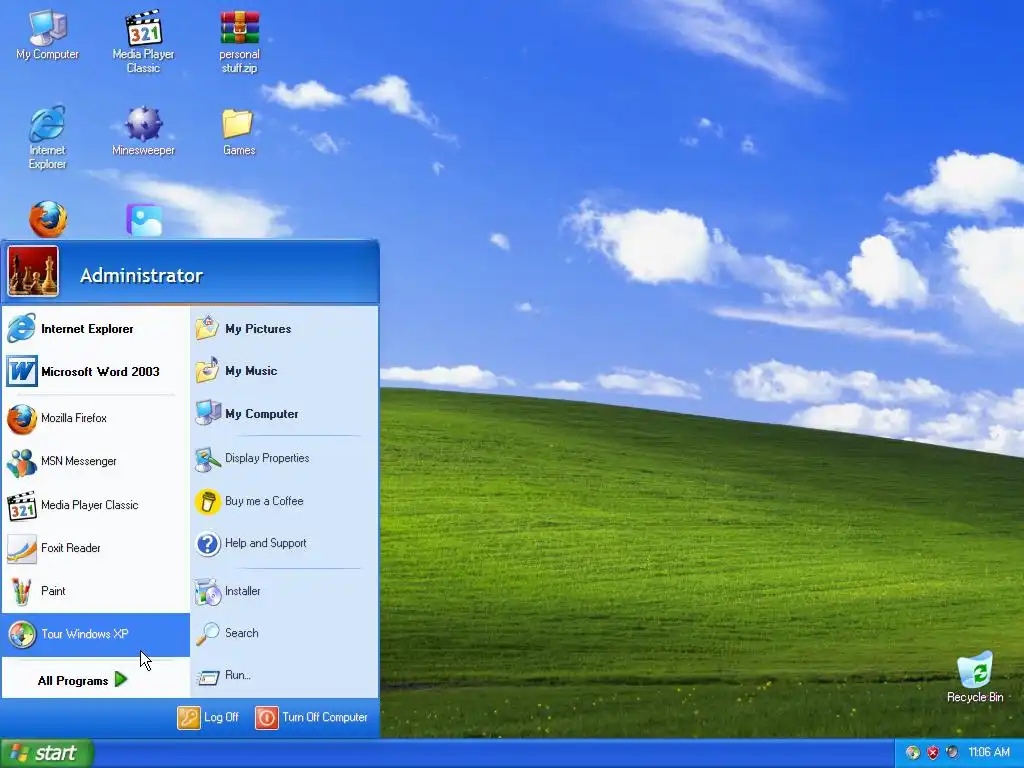Open Search from the Start menu

285,633
